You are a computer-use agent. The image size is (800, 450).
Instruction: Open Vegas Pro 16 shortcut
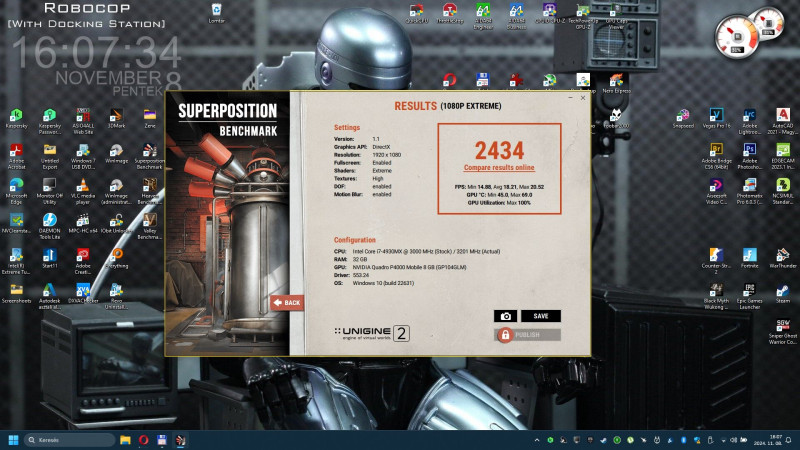pos(716,118)
